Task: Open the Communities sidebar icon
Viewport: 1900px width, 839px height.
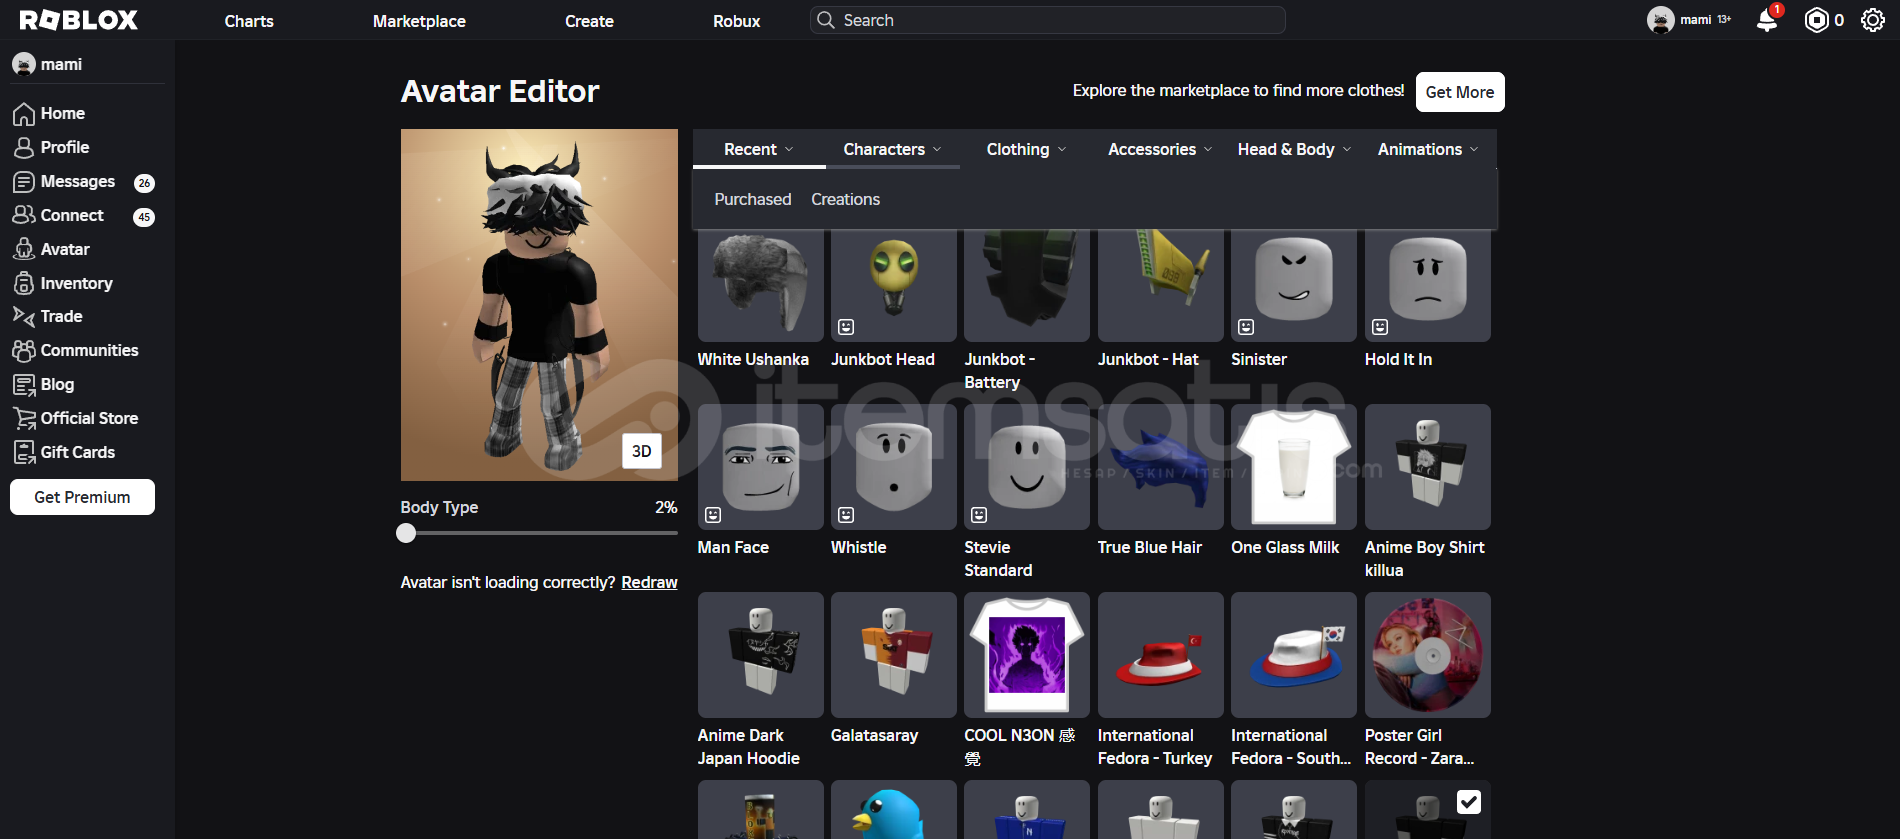Action: pos(24,350)
